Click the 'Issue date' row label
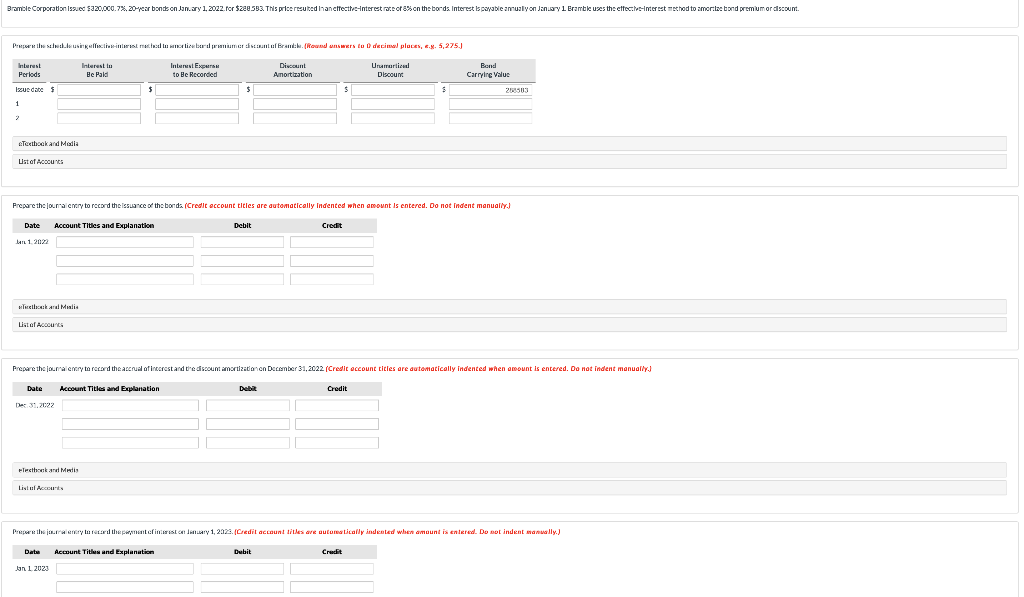This screenshot has width=1024, height=597. click(x=29, y=89)
